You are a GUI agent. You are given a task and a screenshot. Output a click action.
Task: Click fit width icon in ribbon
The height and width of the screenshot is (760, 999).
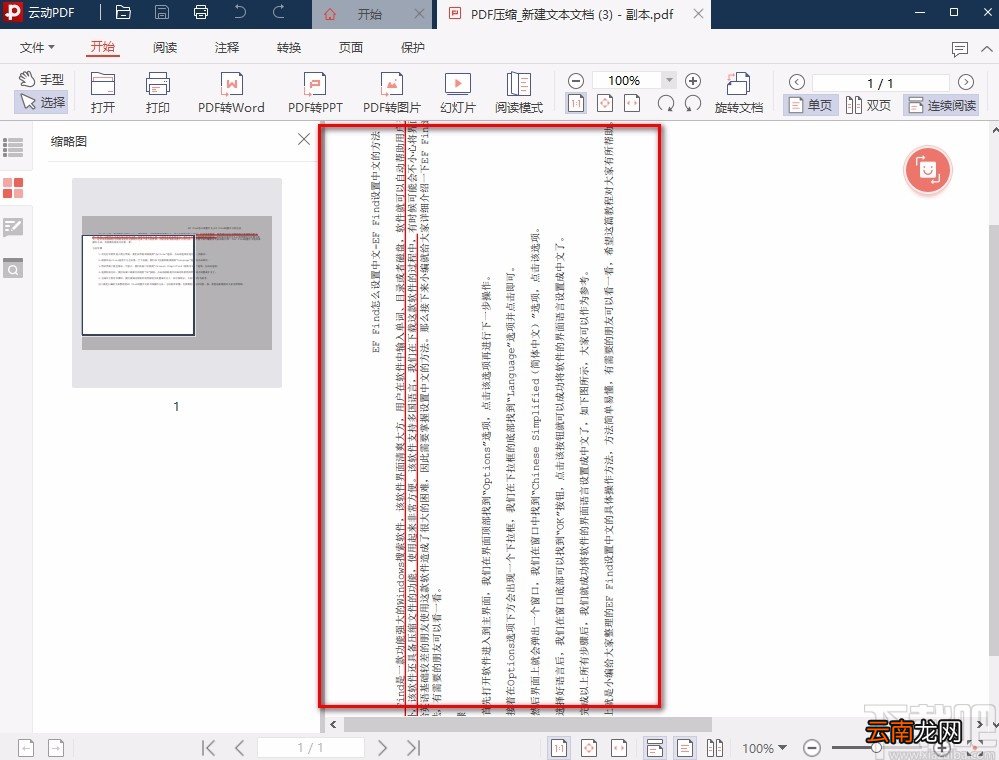click(x=632, y=103)
